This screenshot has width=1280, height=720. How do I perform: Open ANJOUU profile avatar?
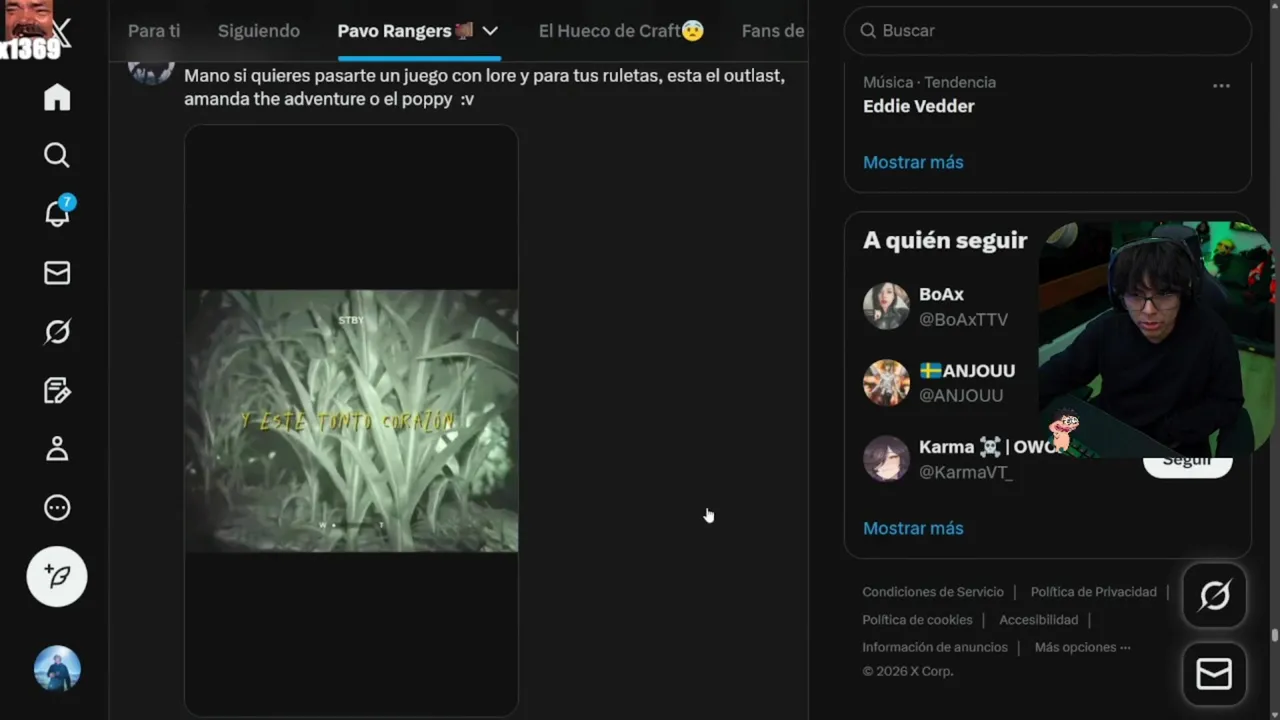pos(886,382)
